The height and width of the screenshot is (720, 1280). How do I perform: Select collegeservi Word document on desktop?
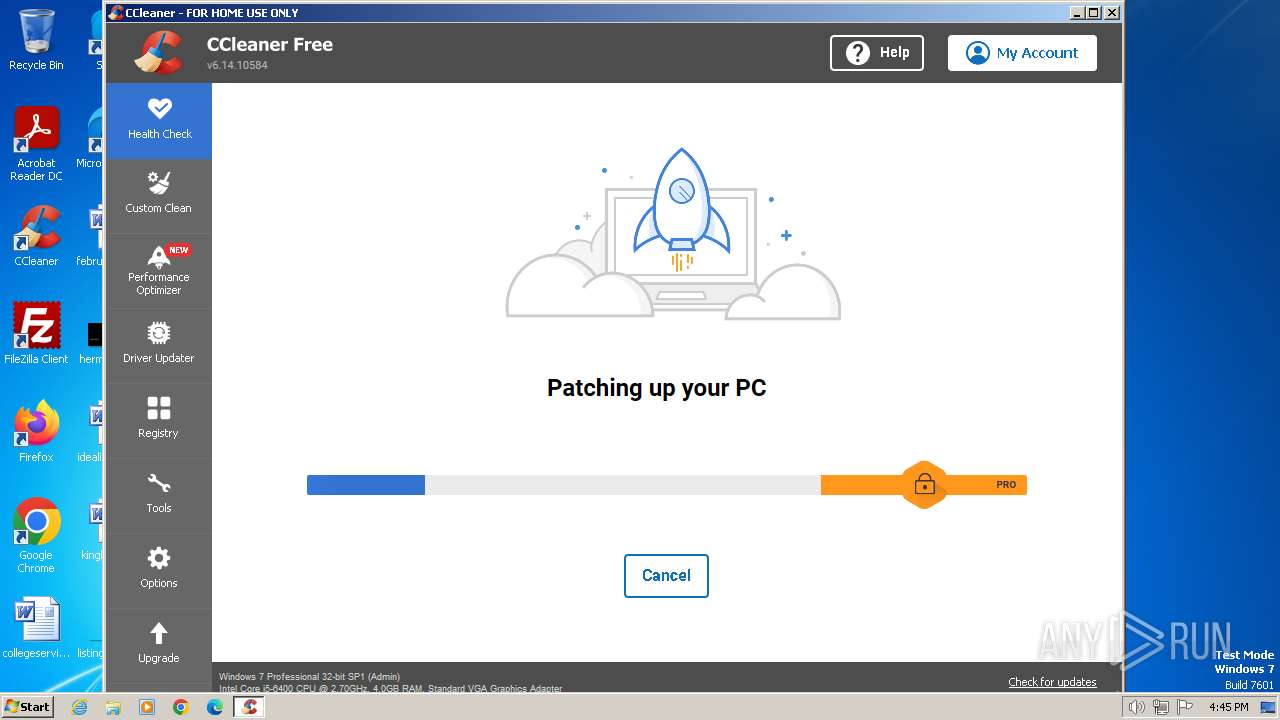tap(36, 628)
